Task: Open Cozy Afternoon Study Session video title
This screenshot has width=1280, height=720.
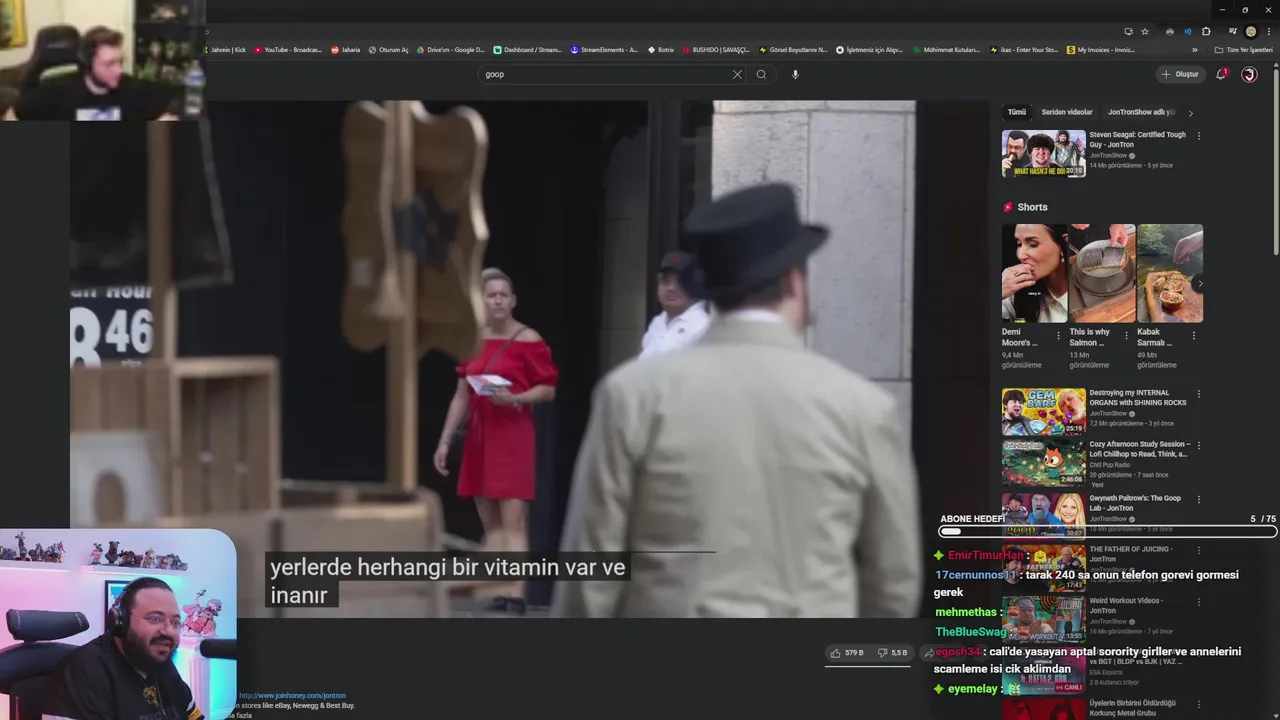Action: (x=1139, y=449)
